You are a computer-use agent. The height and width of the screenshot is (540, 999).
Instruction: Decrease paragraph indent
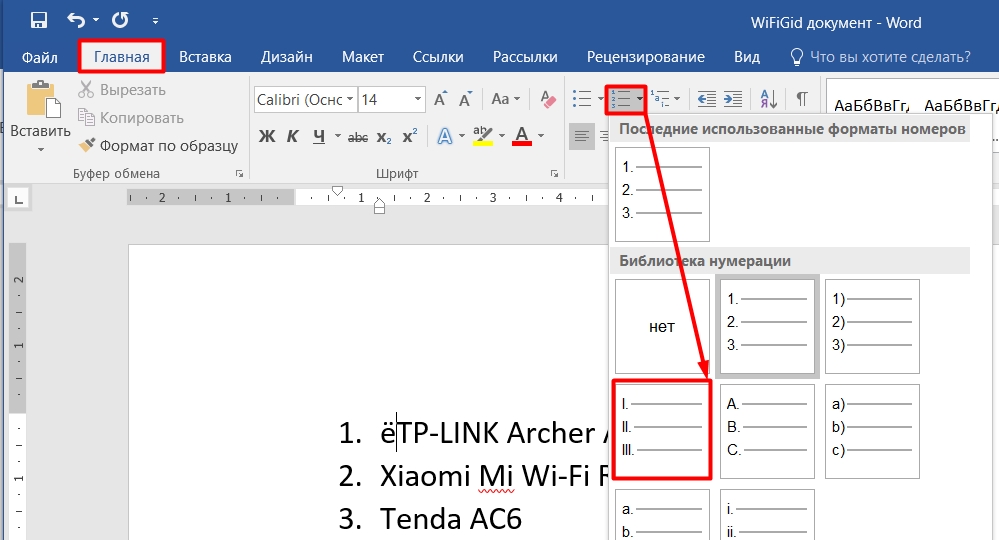pos(707,99)
